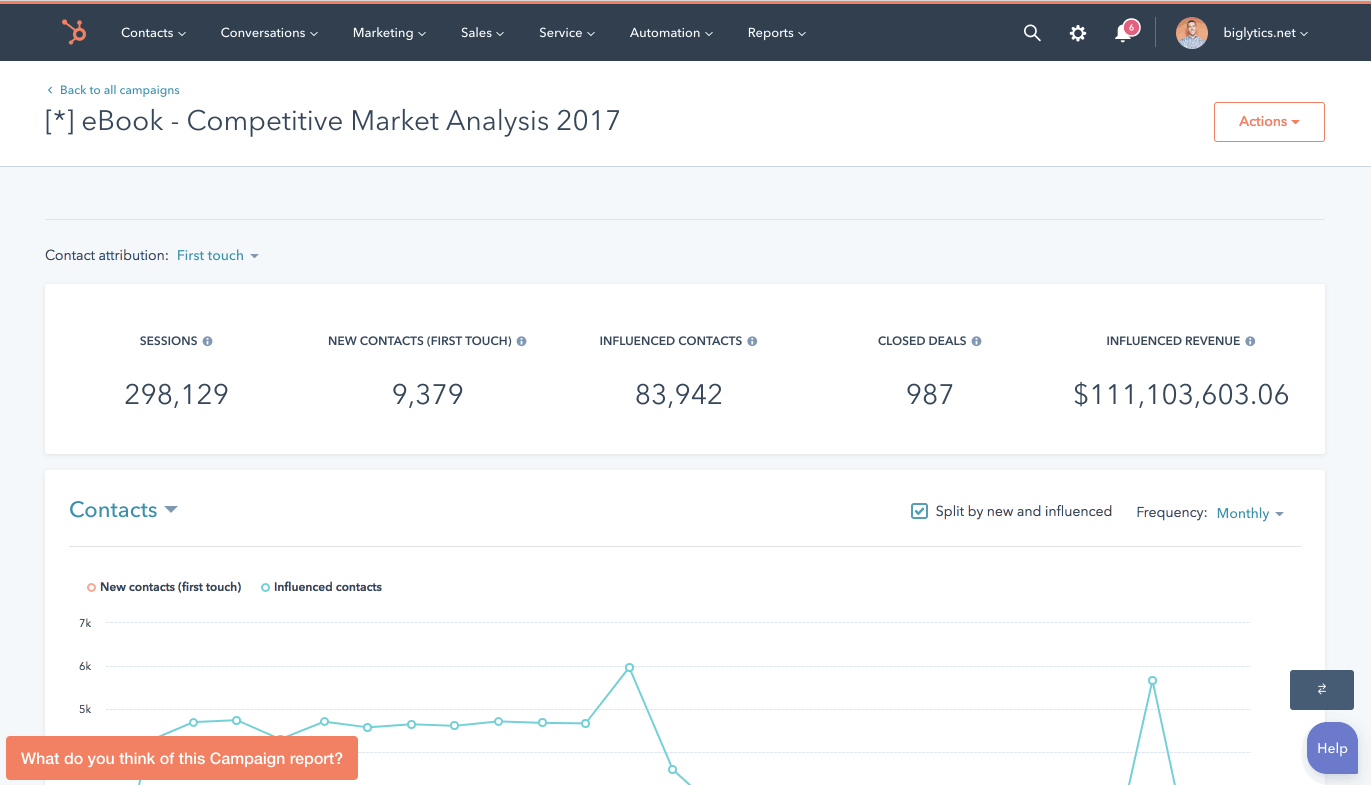Toggle Influenced contacts legend series

coord(322,587)
